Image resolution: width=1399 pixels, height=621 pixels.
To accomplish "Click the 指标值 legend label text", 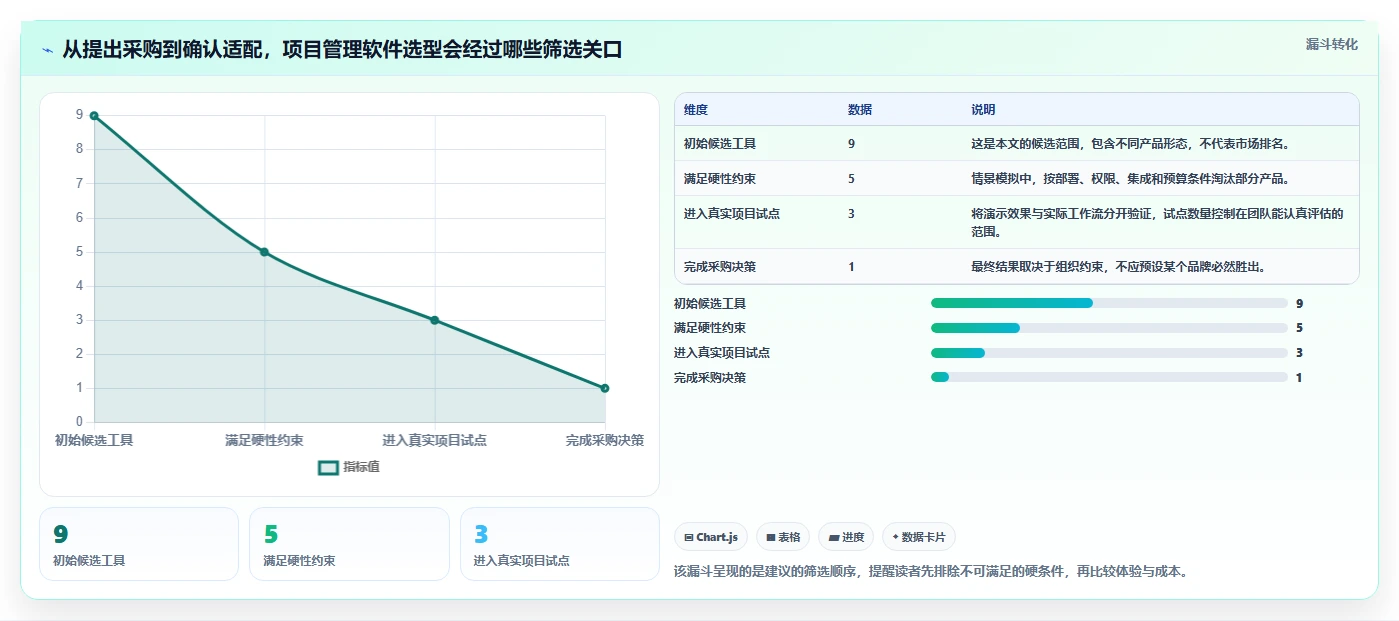I will click(x=362, y=467).
